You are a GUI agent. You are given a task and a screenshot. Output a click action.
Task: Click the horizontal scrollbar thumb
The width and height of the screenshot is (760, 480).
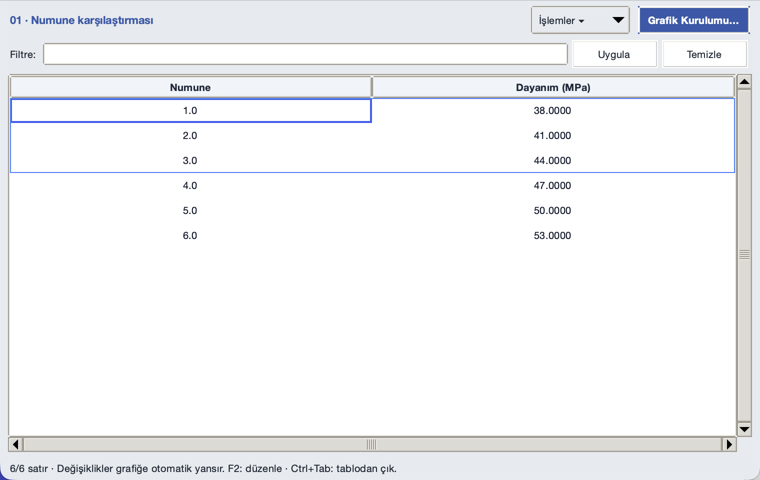point(372,444)
